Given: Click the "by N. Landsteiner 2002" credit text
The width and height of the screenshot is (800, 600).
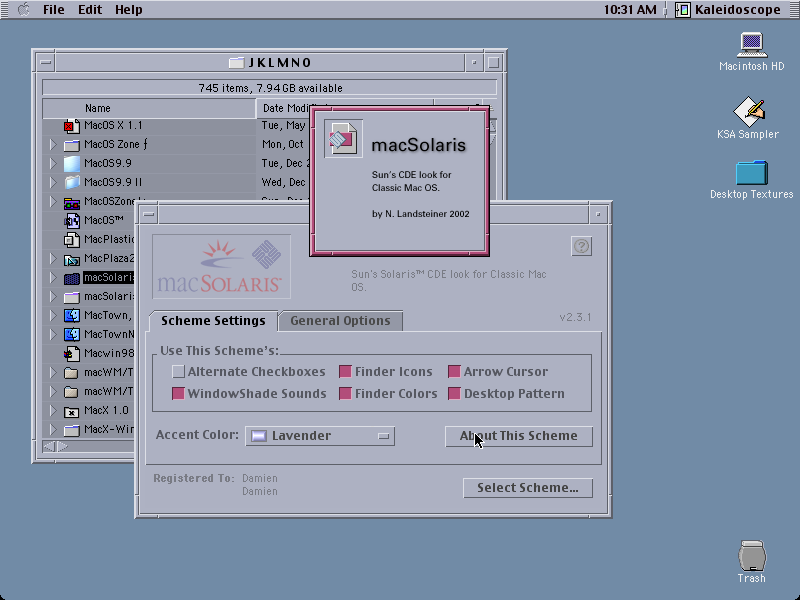Looking at the screenshot, I should pos(420,214).
